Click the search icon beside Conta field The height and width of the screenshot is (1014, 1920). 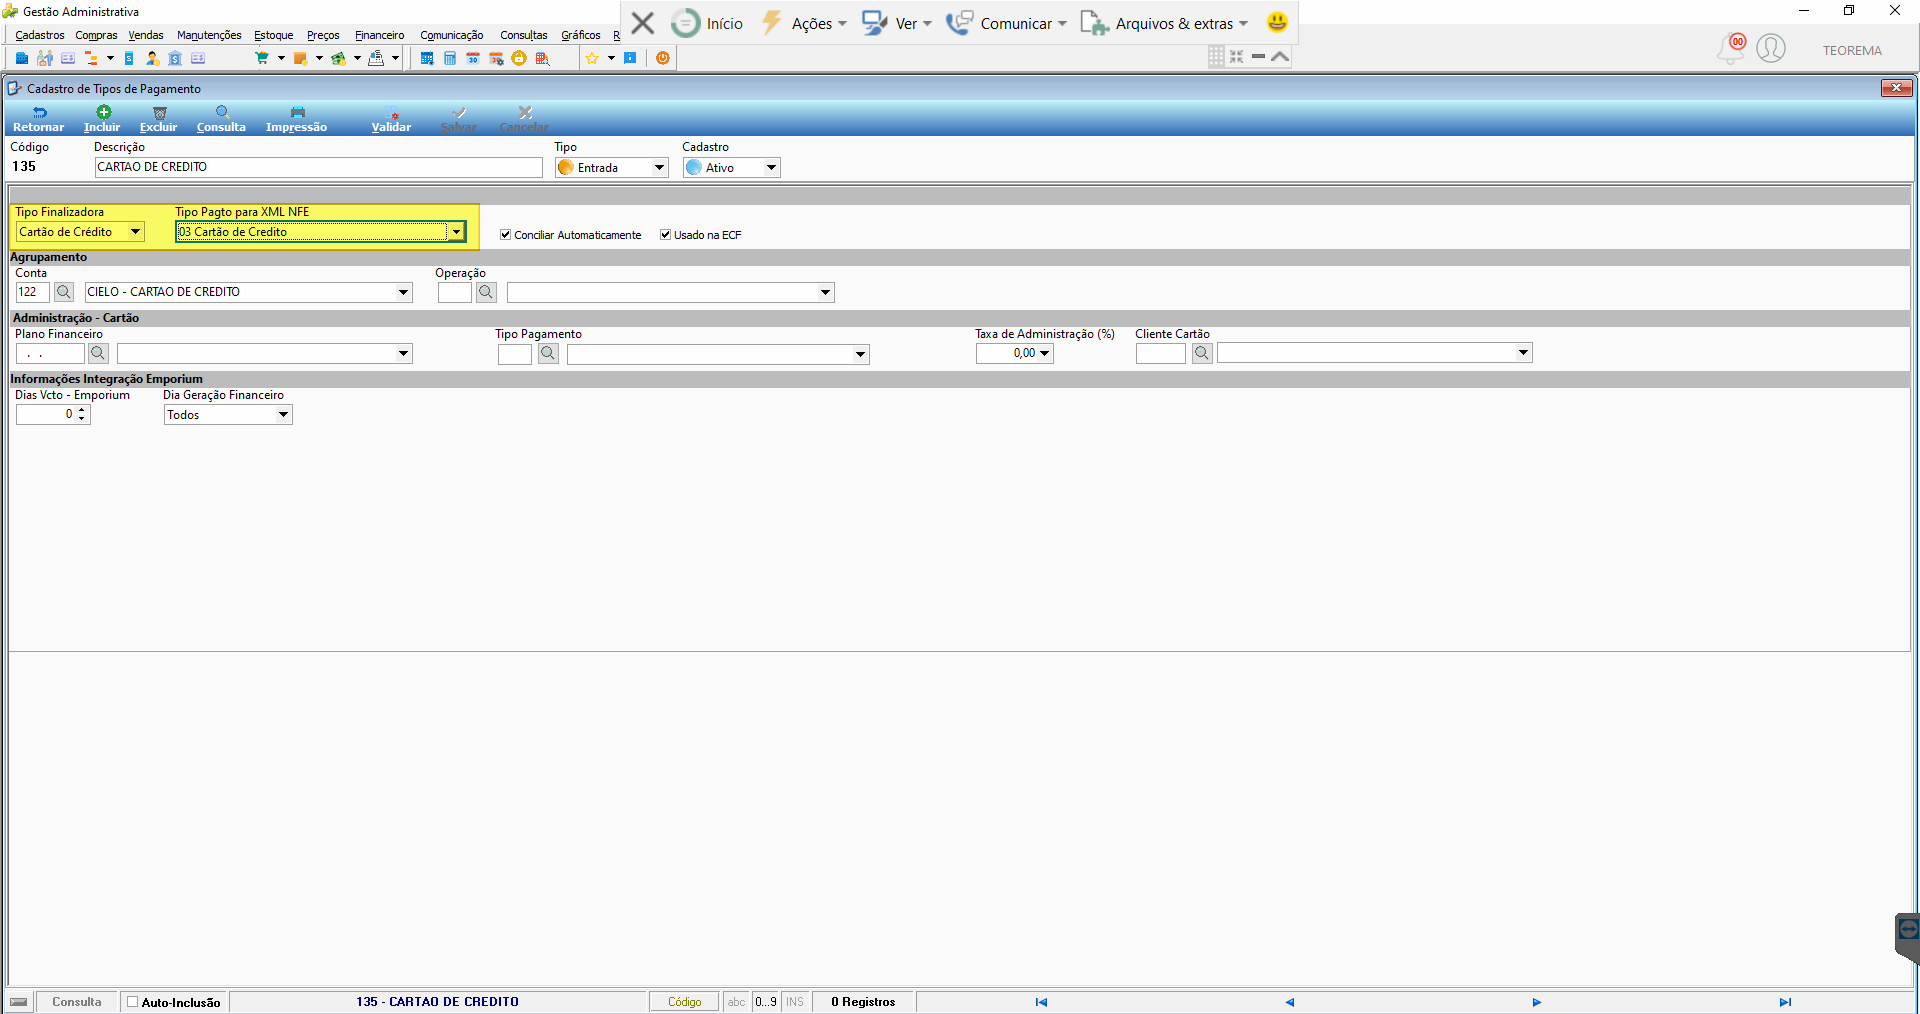coord(64,292)
